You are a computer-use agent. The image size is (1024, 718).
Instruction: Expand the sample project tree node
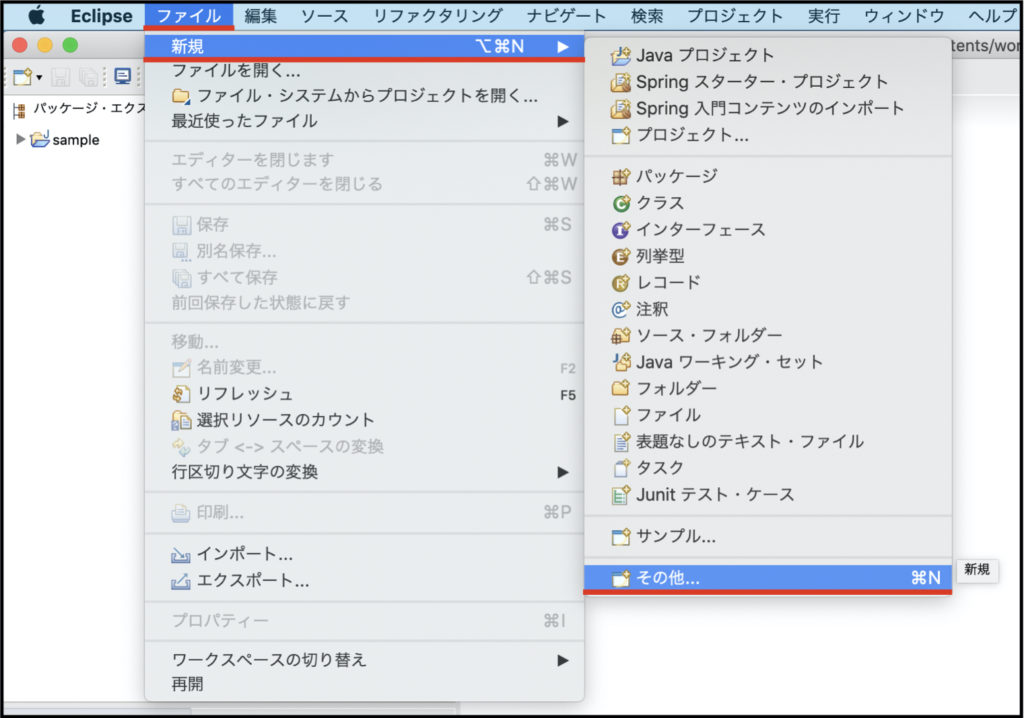coord(20,139)
